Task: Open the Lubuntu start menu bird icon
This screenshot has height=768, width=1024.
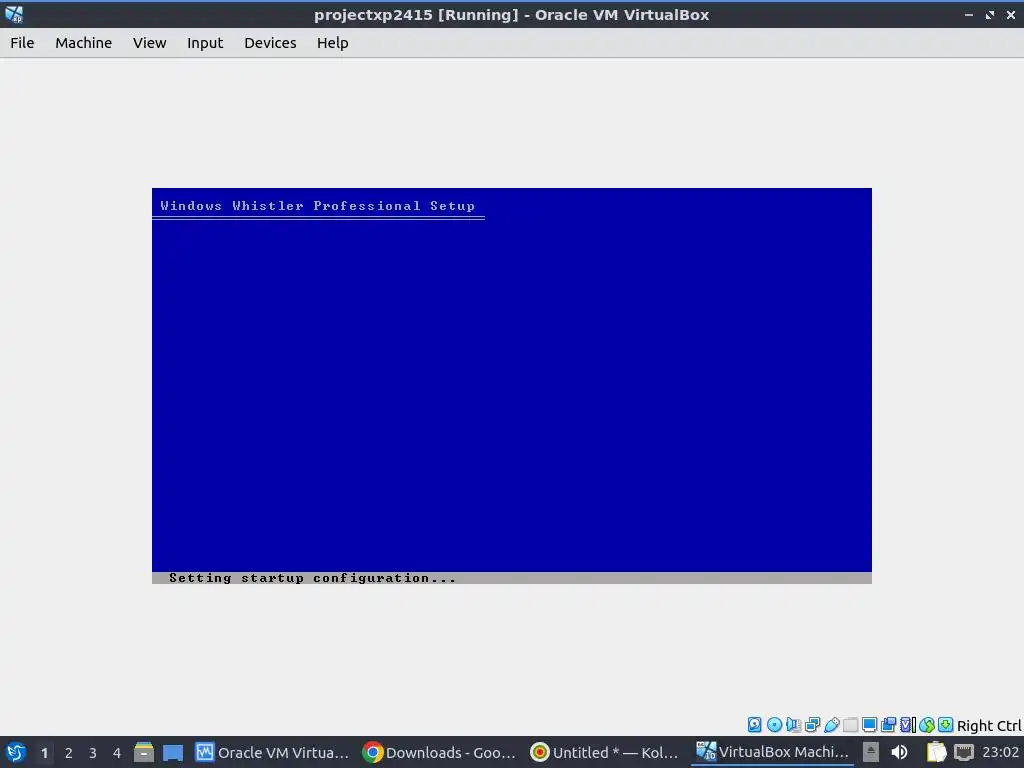Action: tap(16, 752)
